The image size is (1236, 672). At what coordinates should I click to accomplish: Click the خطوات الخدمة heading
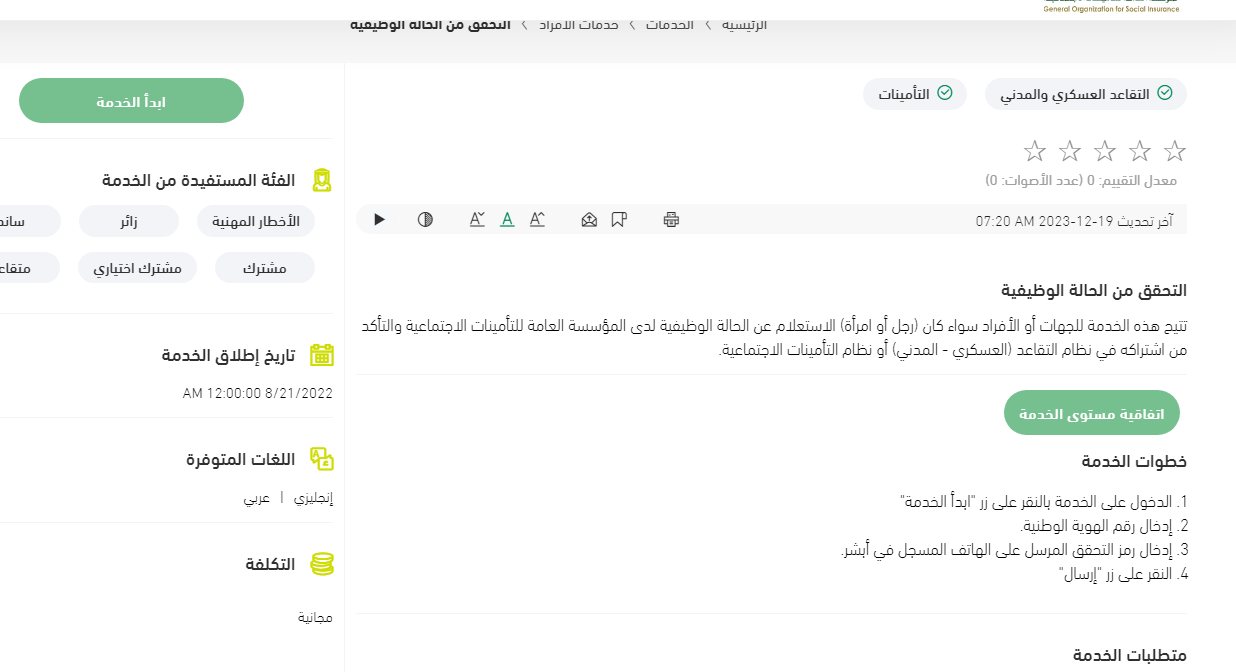pyautogui.click(x=1134, y=462)
